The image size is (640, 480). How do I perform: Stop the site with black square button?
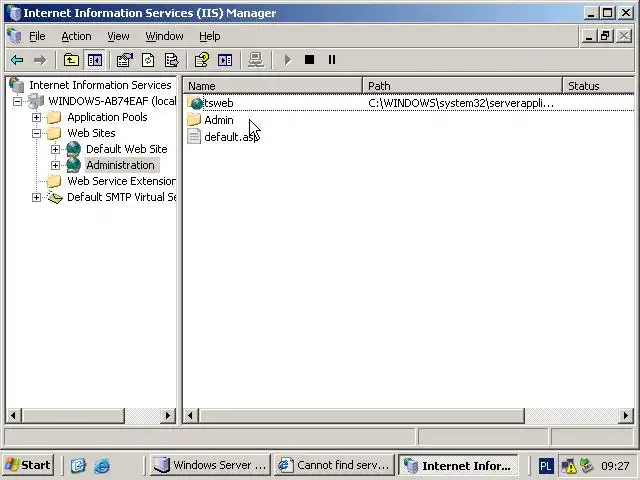point(309,60)
